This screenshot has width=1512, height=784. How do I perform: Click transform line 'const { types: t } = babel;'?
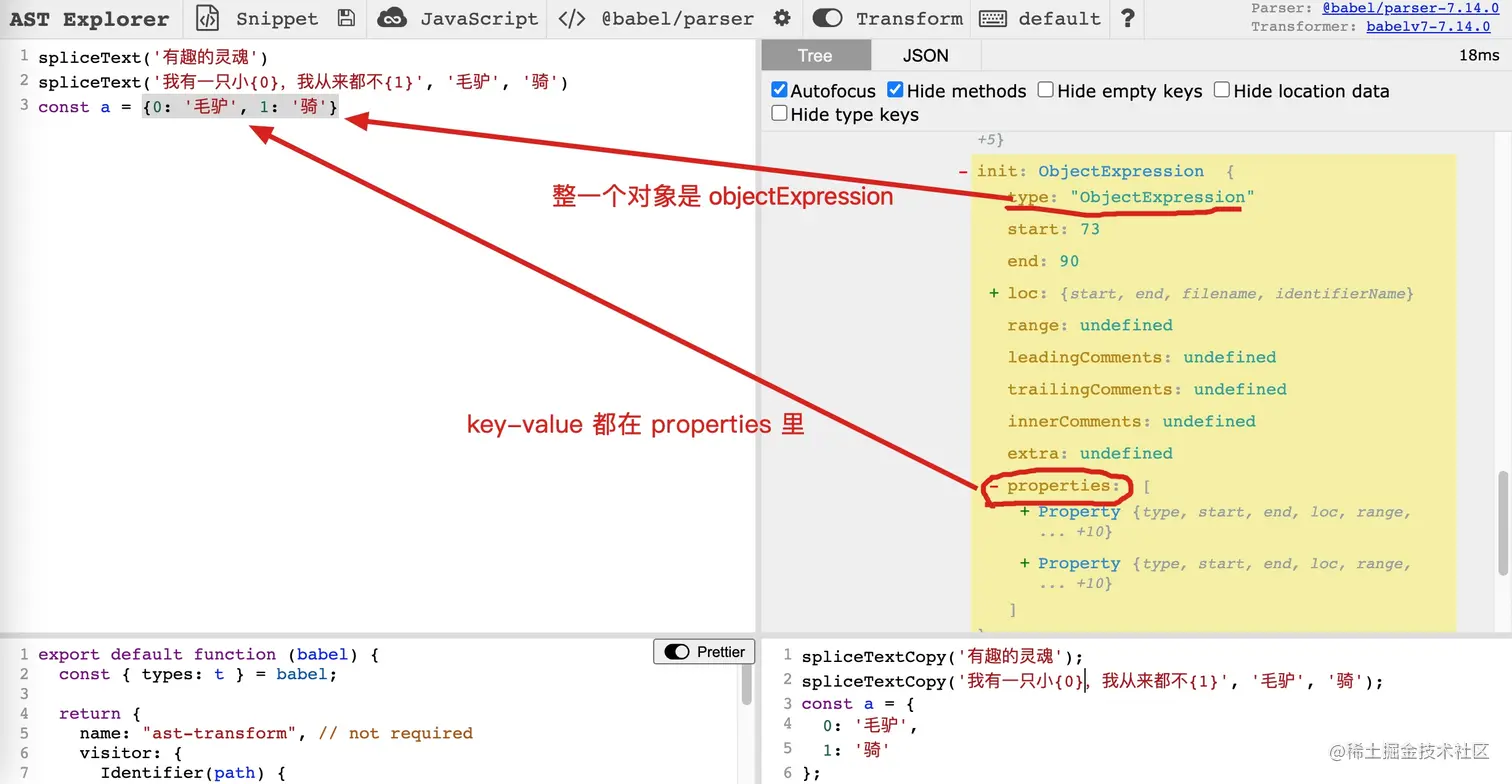coord(198,674)
